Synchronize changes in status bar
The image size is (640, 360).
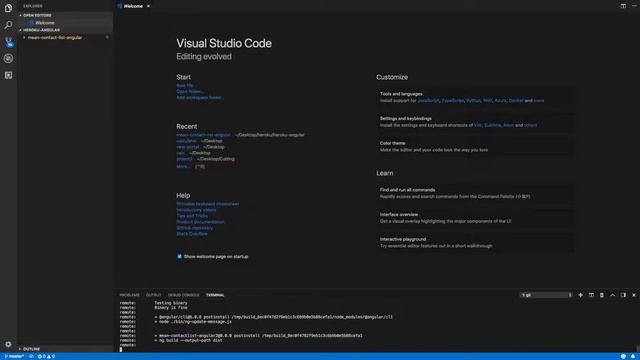31,356
